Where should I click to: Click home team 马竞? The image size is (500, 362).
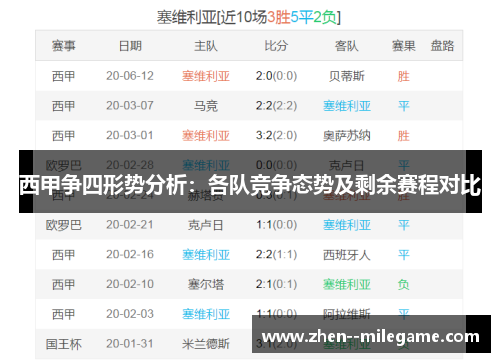206,106
